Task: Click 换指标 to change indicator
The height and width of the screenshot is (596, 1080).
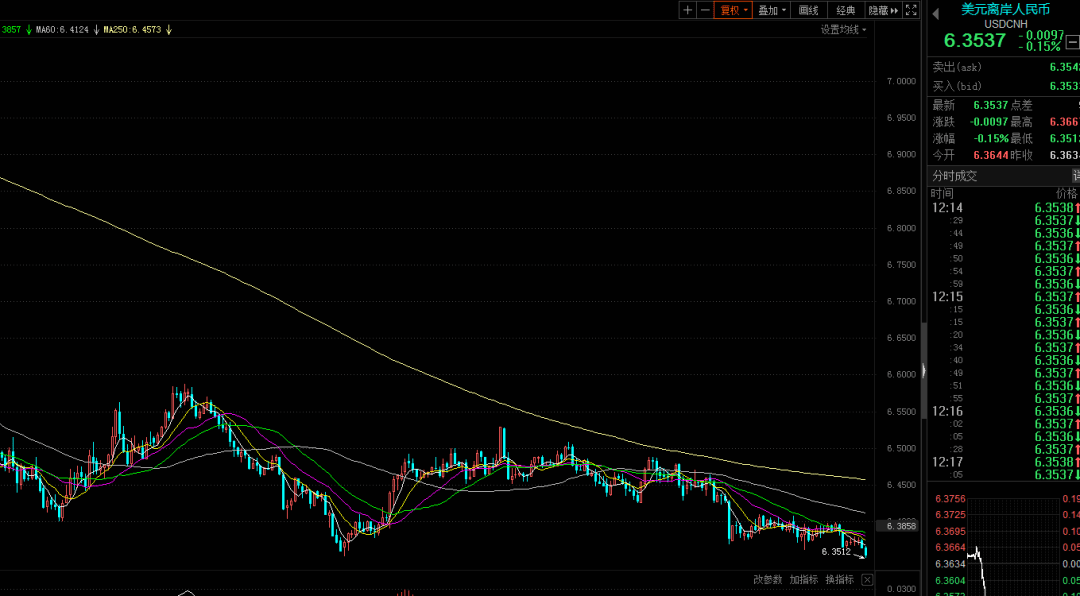Action: tap(840, 579)
